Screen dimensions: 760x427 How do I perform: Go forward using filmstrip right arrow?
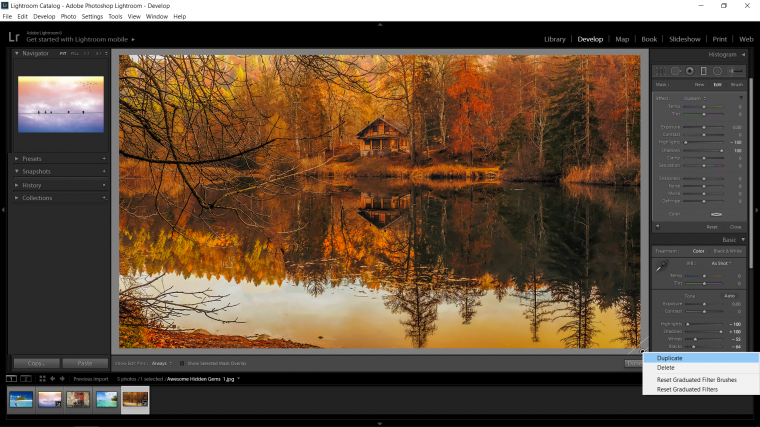(x=62, y=379)
